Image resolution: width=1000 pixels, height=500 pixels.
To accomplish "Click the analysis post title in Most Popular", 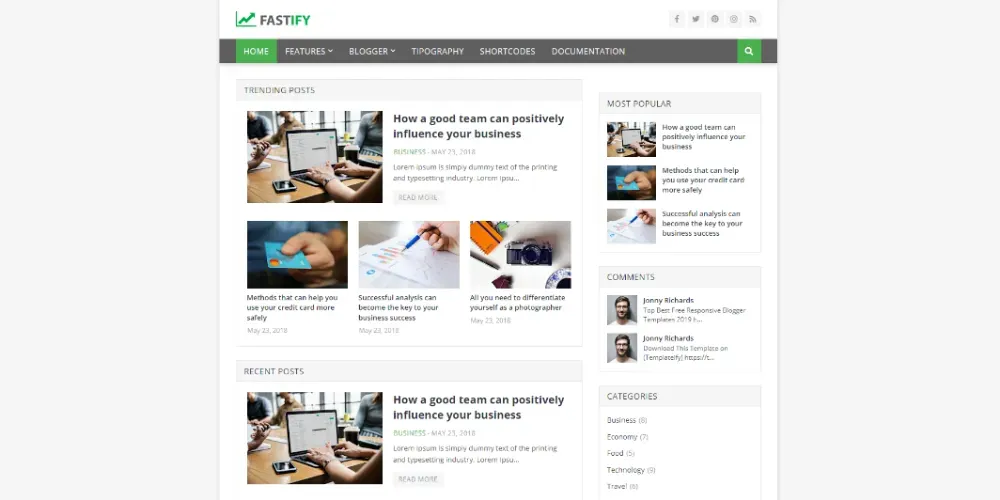I will pos(702,223).
